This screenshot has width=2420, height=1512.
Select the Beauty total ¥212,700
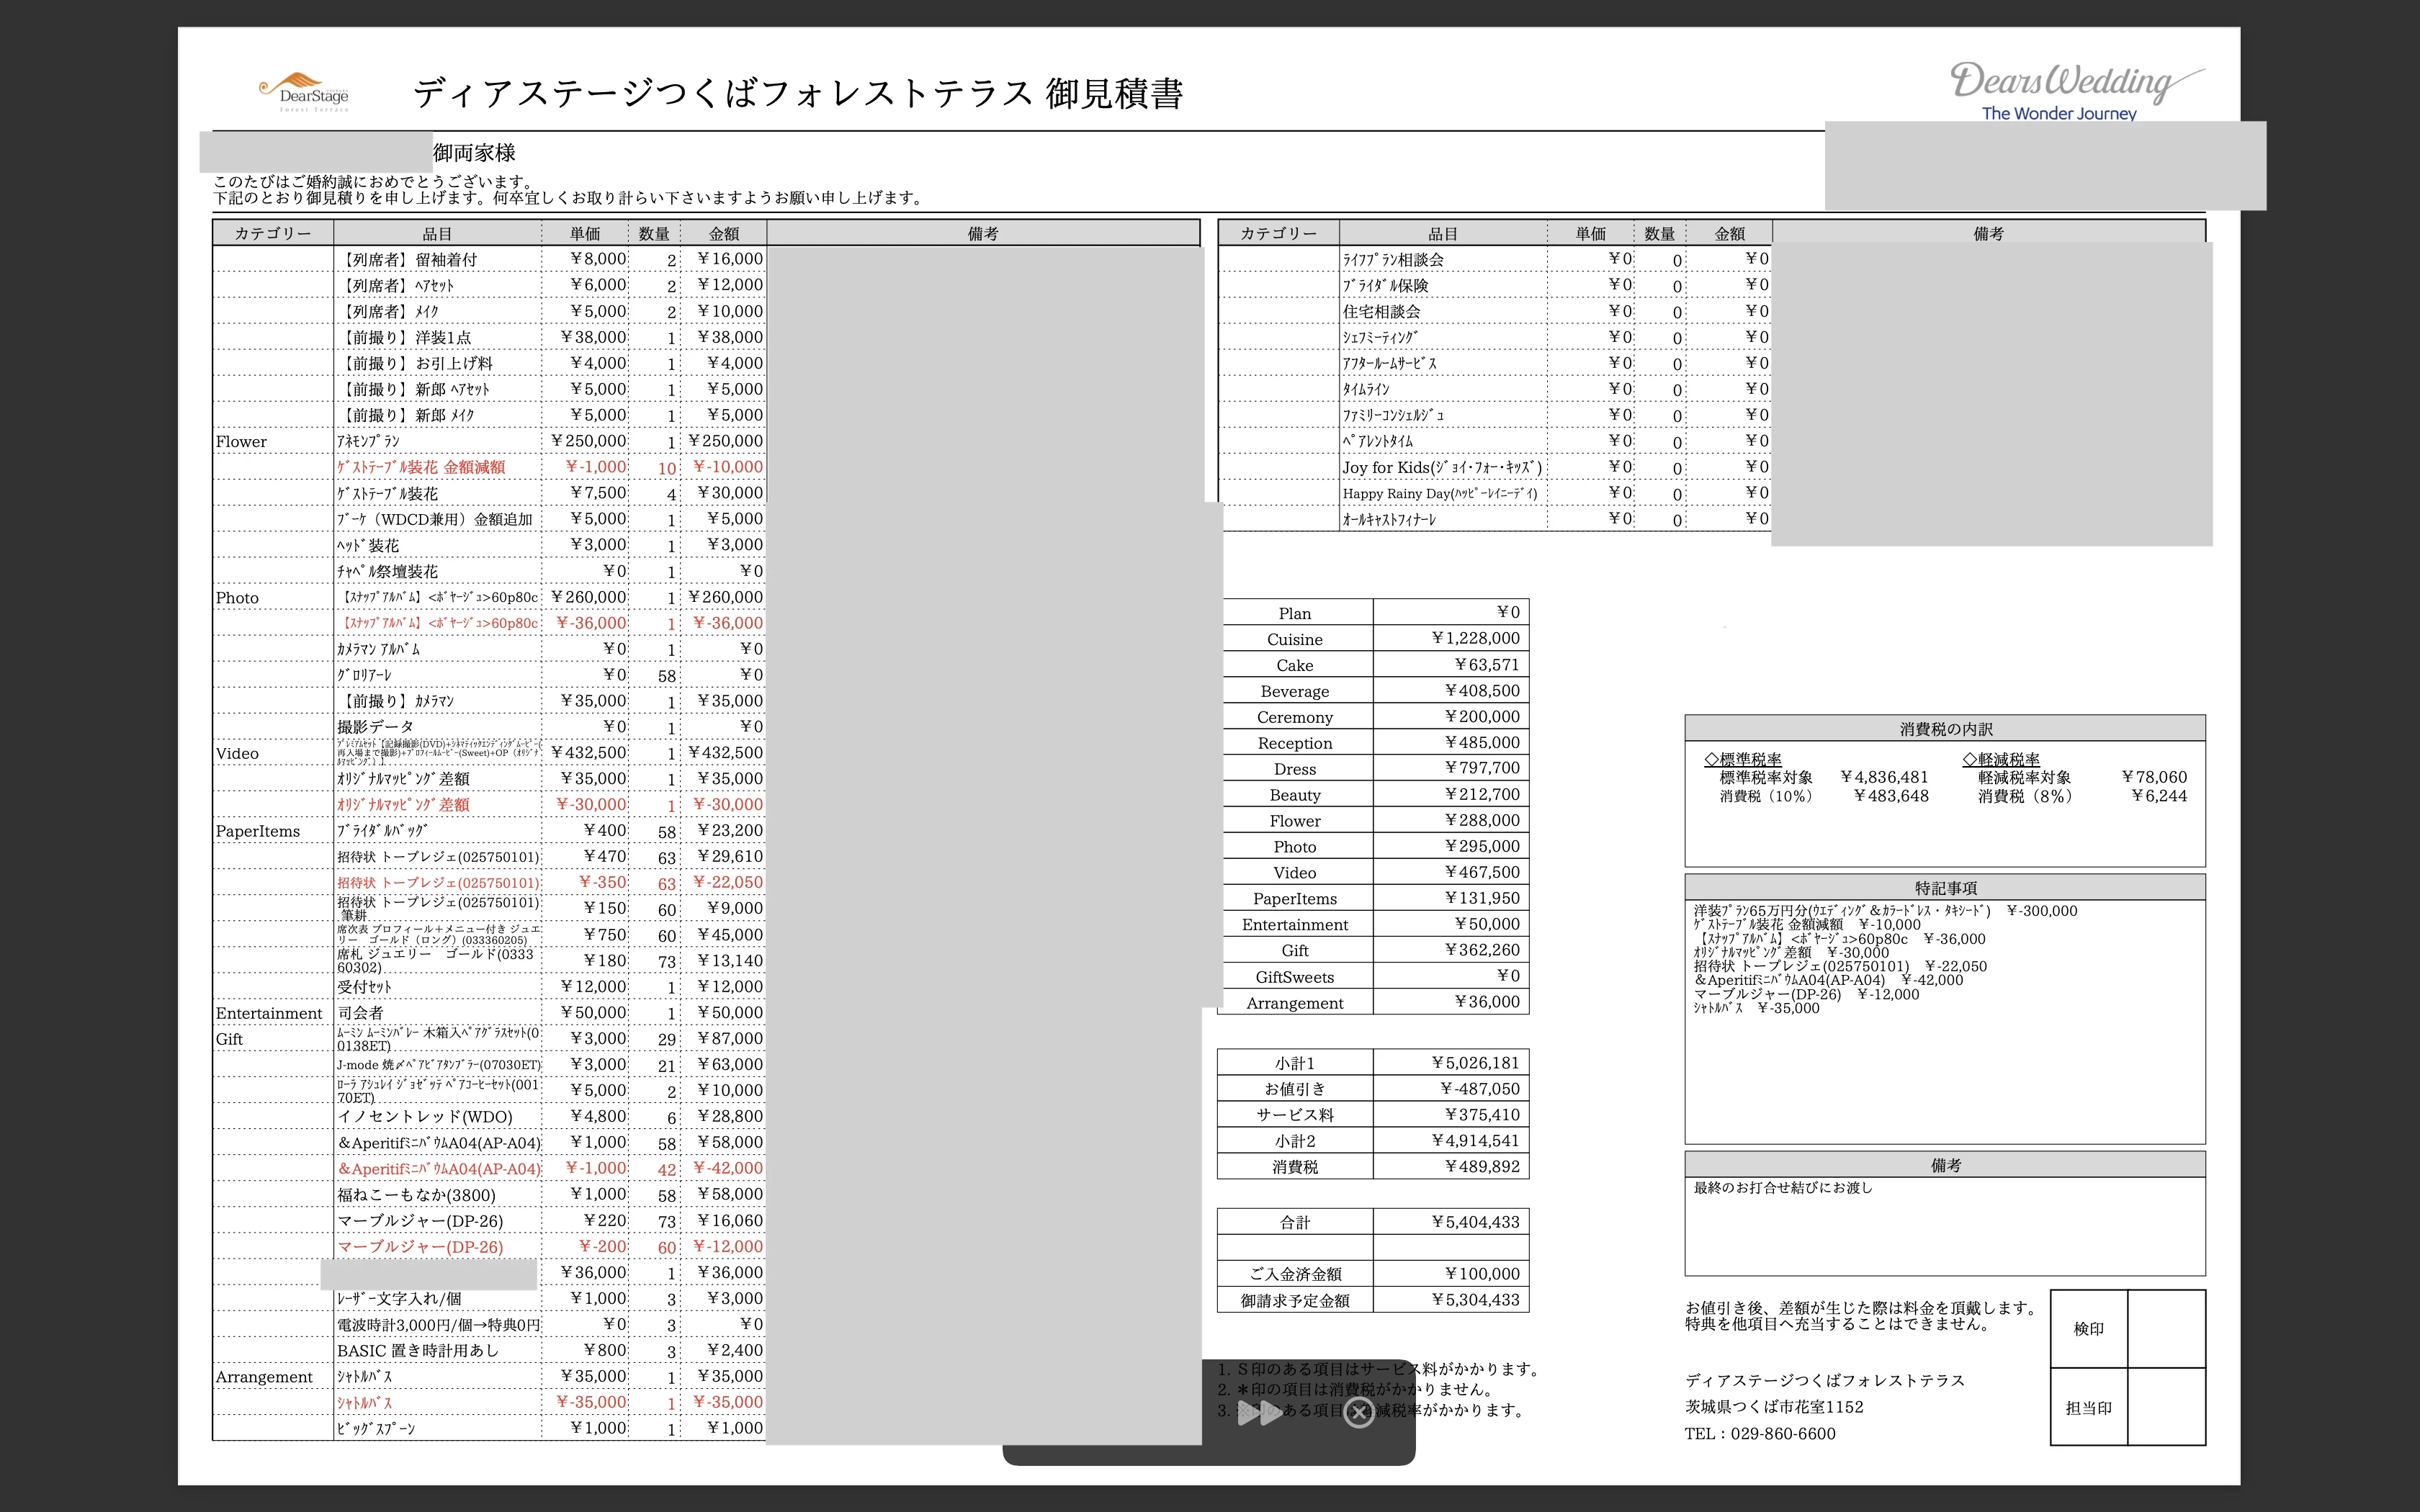[1482, 794]
